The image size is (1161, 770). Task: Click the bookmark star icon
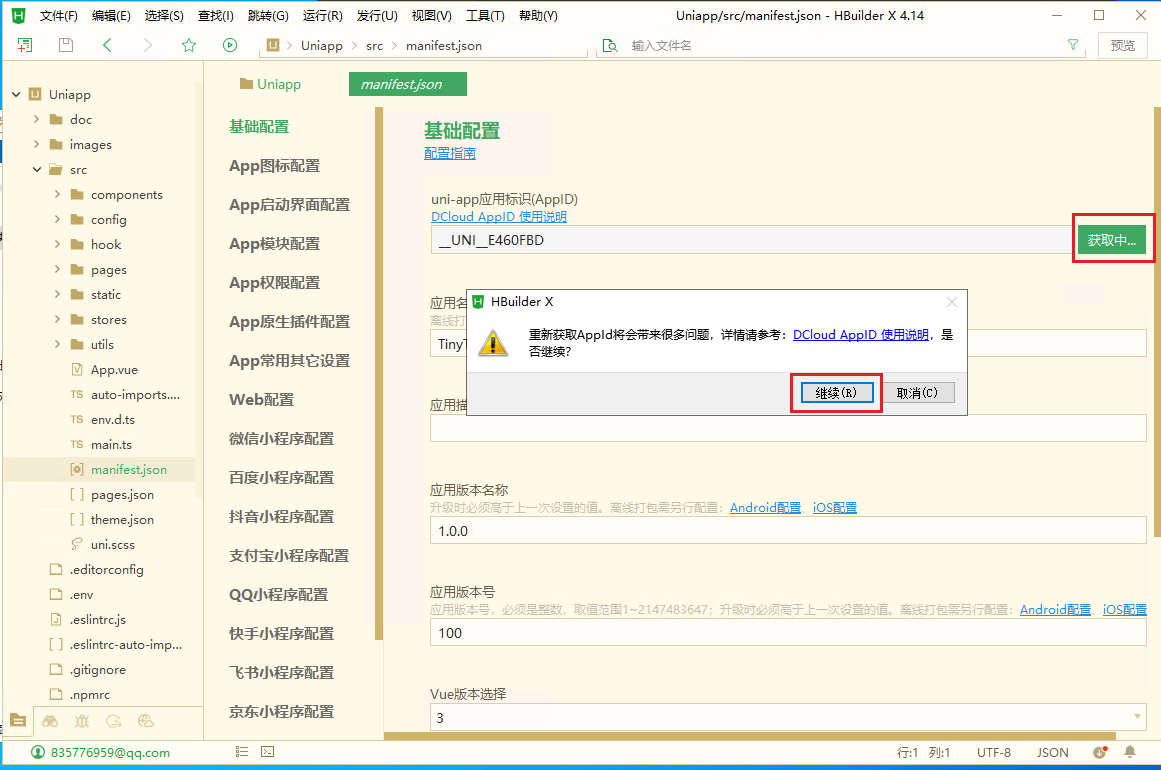click(189, 45)
